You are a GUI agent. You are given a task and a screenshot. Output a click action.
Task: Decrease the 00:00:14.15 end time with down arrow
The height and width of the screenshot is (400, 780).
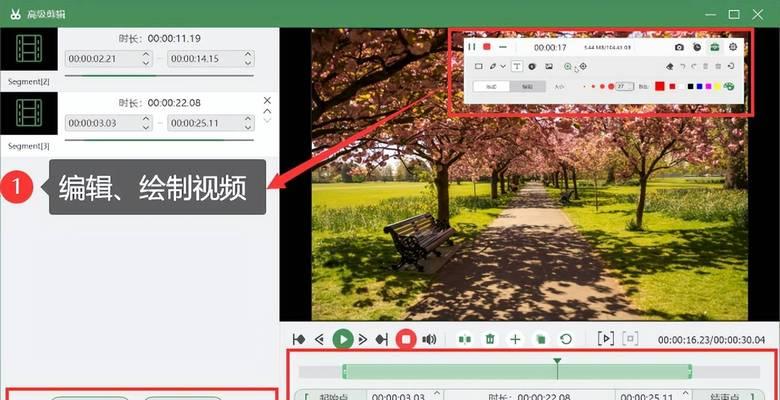click(x=248, y=63)
